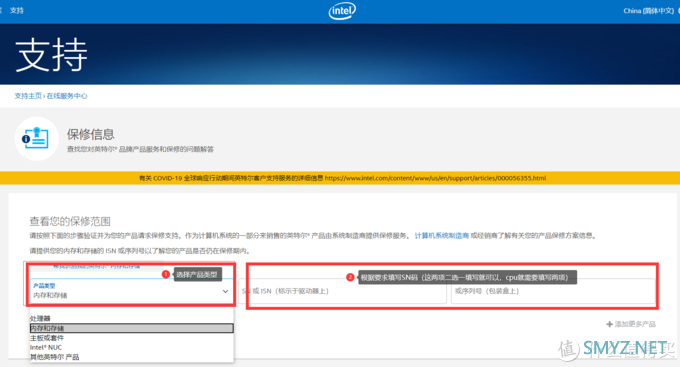The image size is (680, 367).
Task: Focus the 或序列号 (包装盒上) field
Action: pos(553,291)
